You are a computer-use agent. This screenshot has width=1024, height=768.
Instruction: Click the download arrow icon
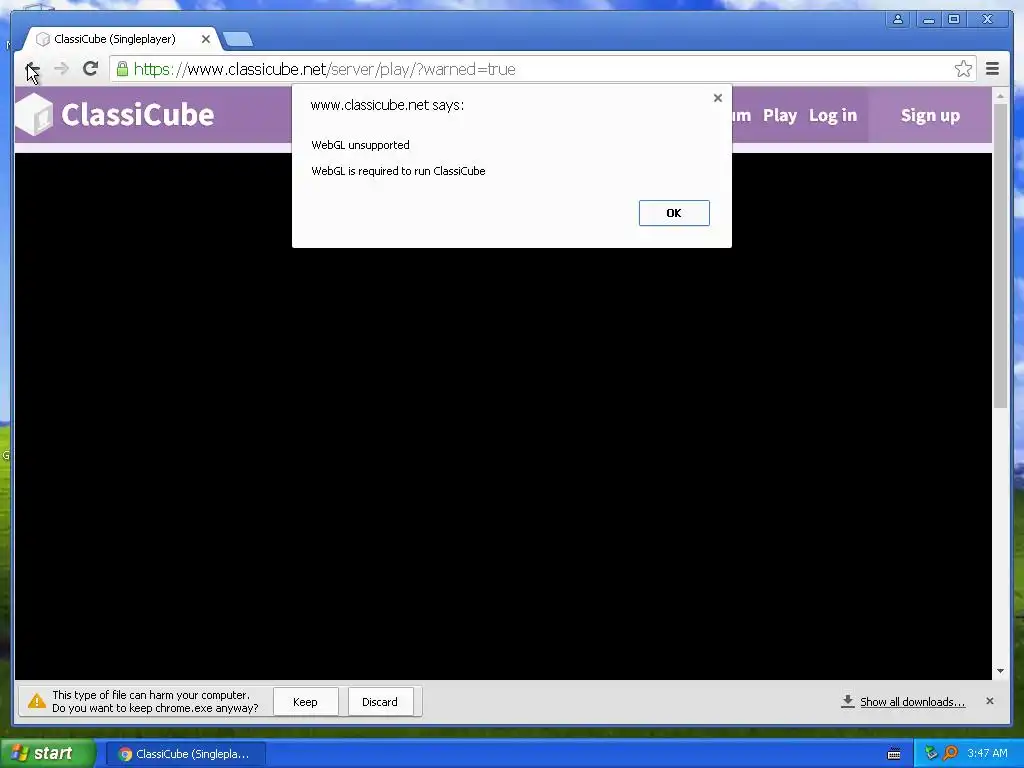(848, 701)
